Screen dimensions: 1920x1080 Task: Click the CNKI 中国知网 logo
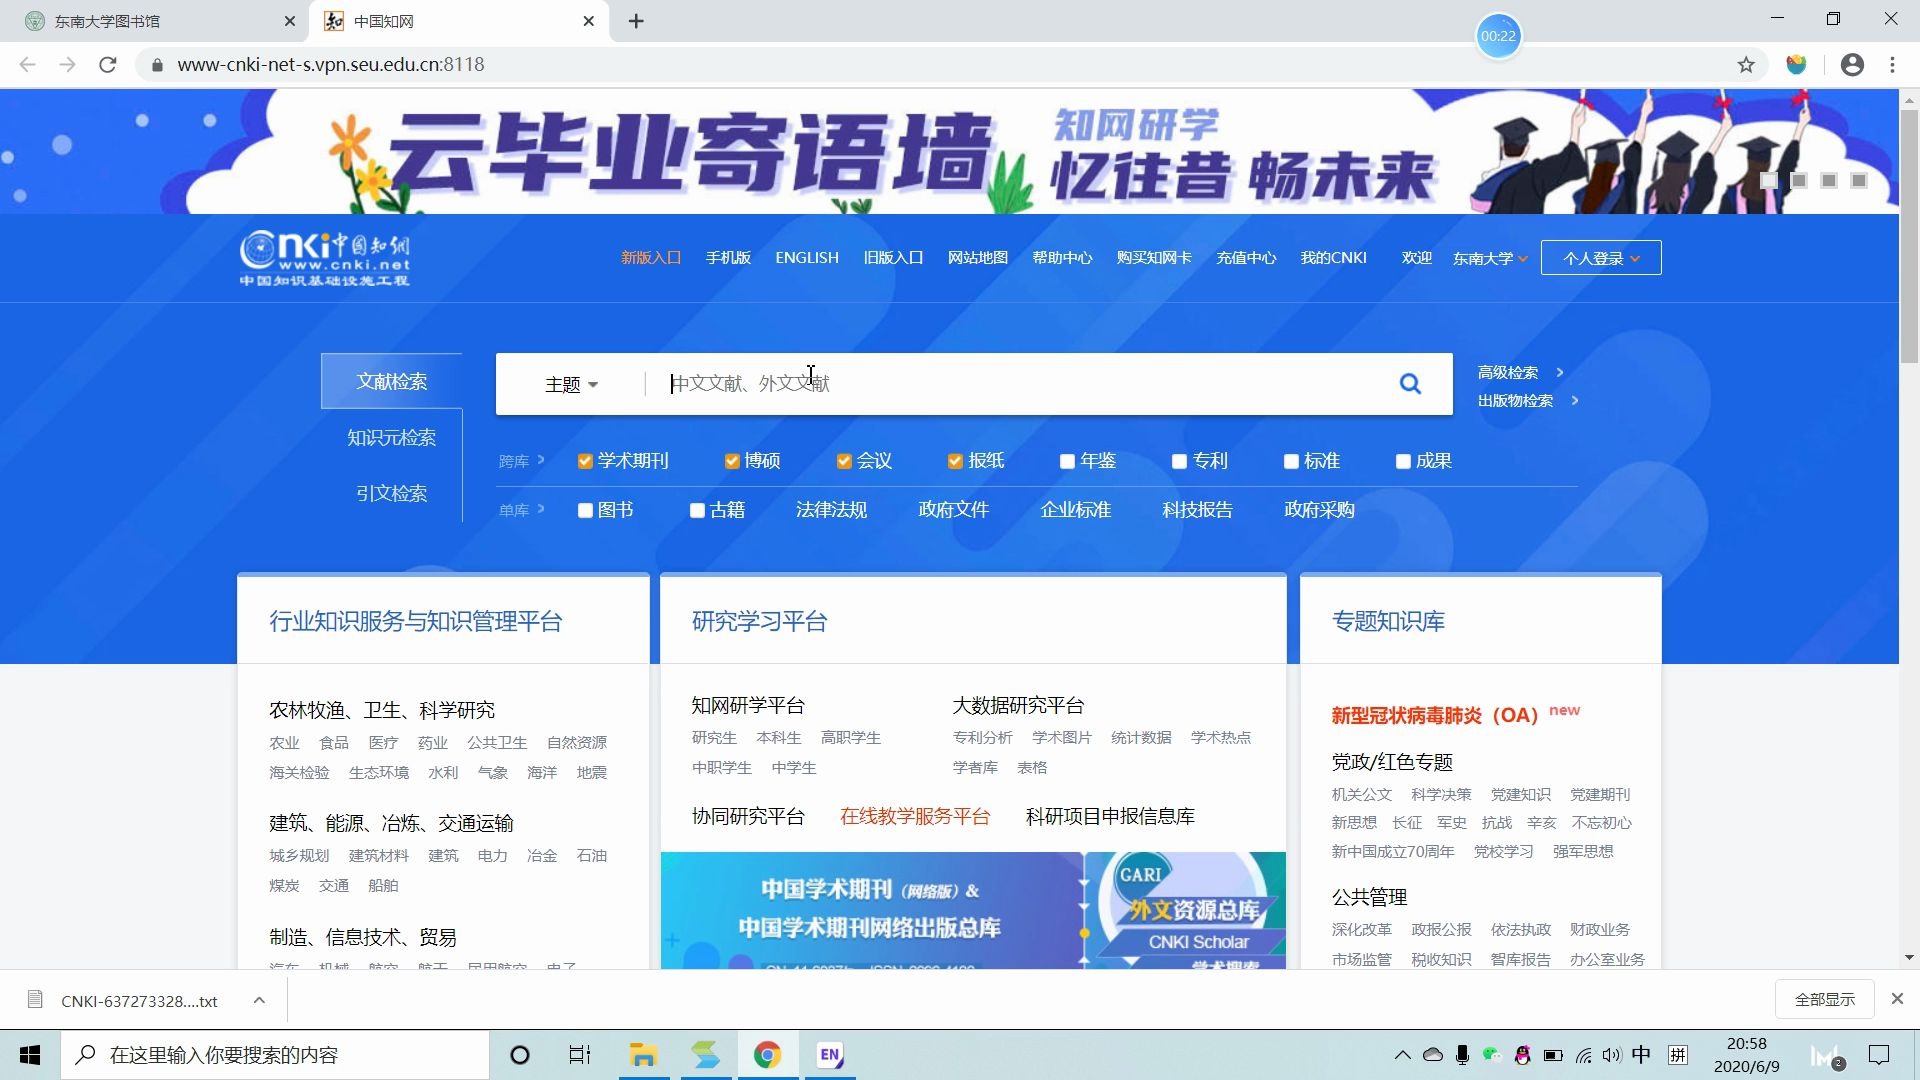point(325,257)
